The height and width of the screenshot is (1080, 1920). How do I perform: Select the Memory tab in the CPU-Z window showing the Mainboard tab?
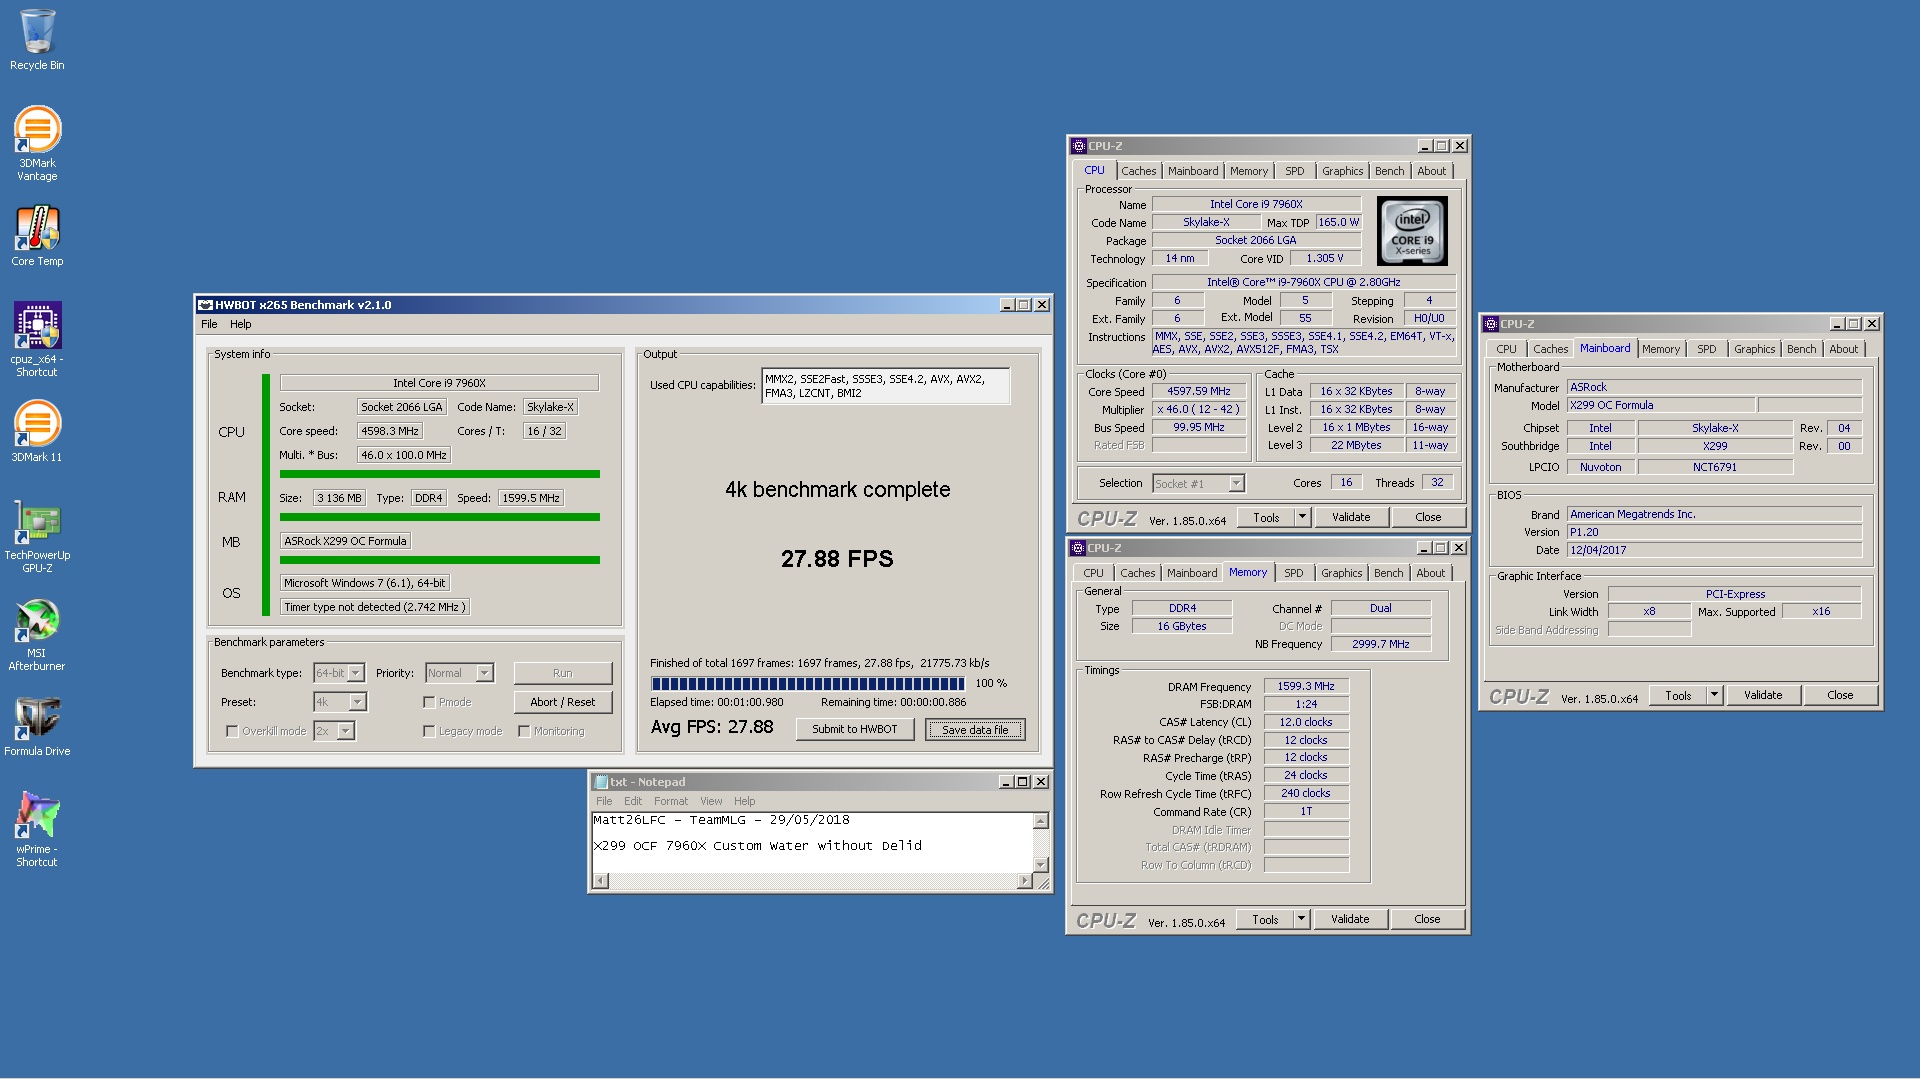coord(1660,349)
